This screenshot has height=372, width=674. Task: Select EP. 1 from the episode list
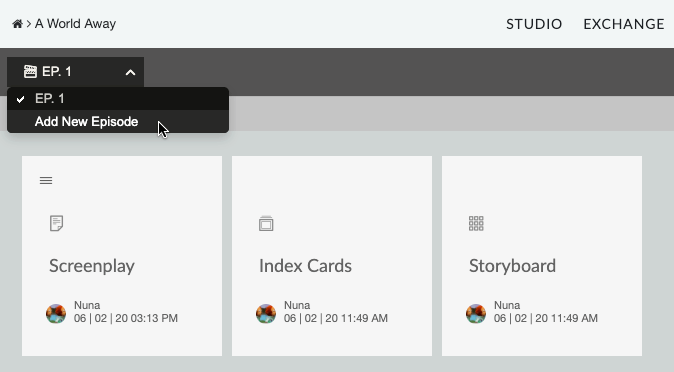pyautogui.click(x=118, y=98)
